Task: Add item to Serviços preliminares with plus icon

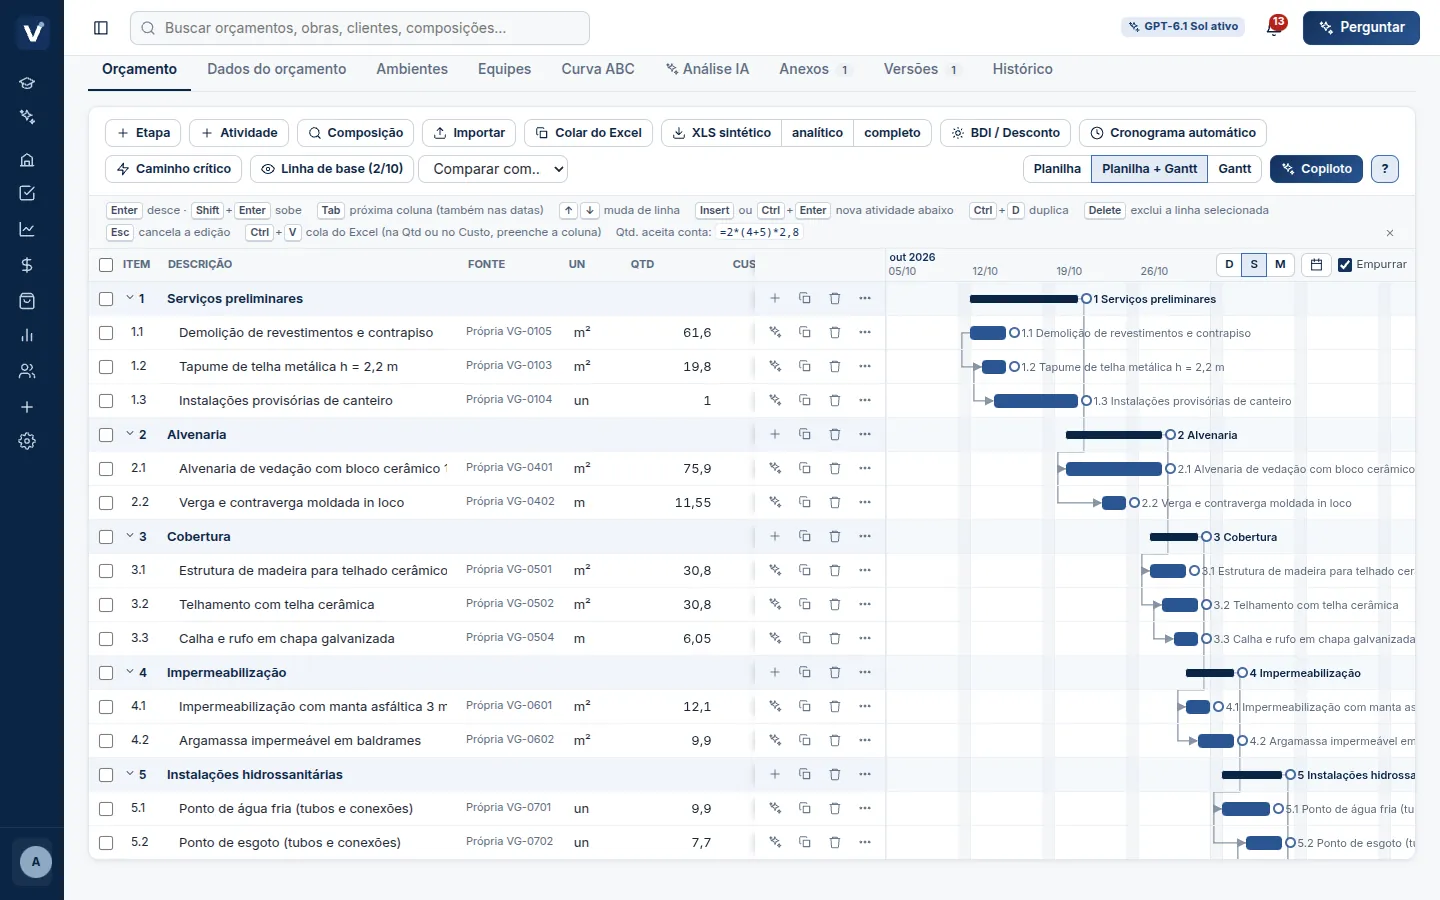Action: tap(775, 299)
